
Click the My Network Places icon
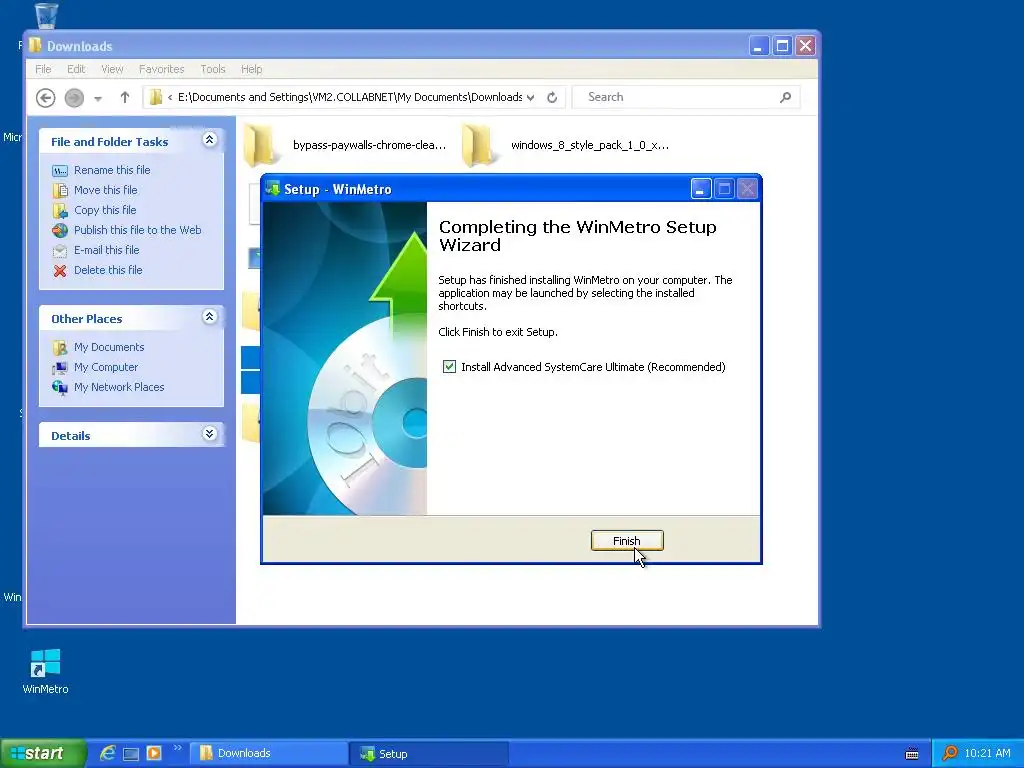(59, 388)
